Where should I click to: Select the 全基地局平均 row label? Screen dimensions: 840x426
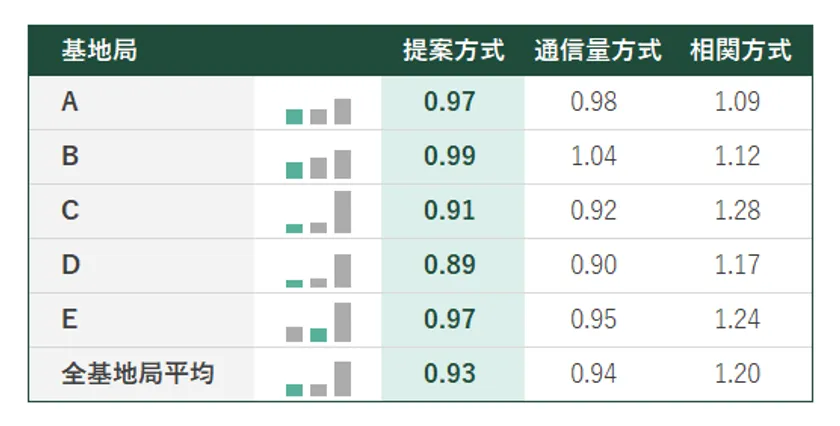pyautogui.click(x=138, y=374)
